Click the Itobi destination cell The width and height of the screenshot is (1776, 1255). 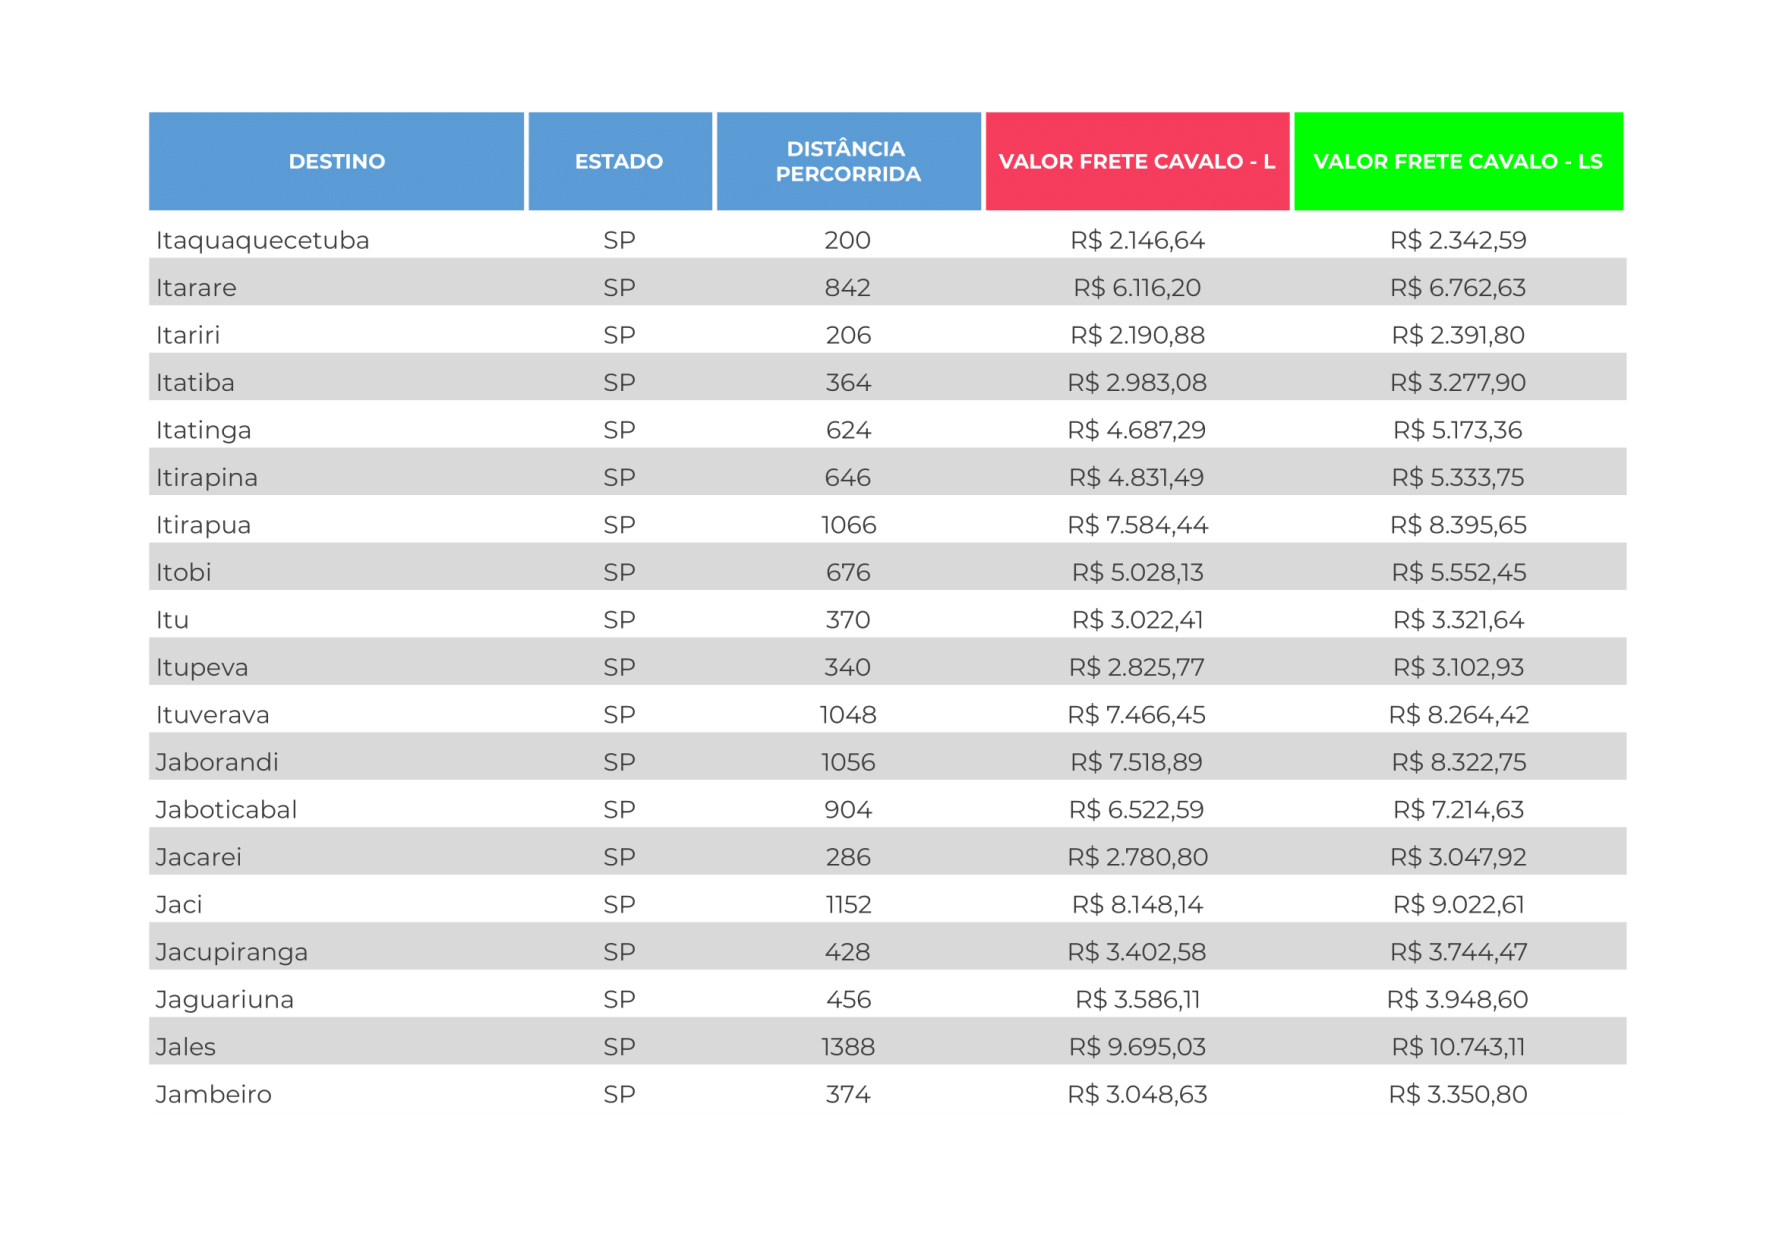184,572
